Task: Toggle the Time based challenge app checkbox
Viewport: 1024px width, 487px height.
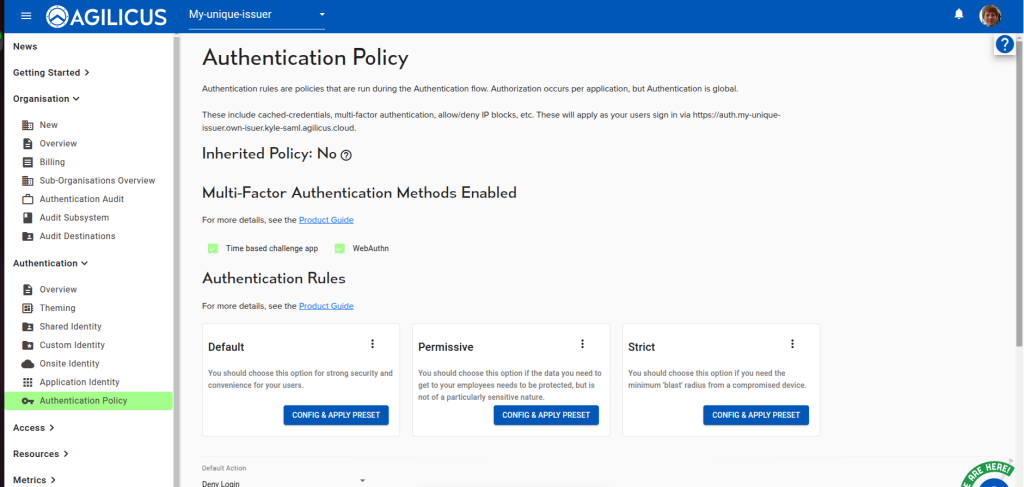Action: tap(212, 248)
